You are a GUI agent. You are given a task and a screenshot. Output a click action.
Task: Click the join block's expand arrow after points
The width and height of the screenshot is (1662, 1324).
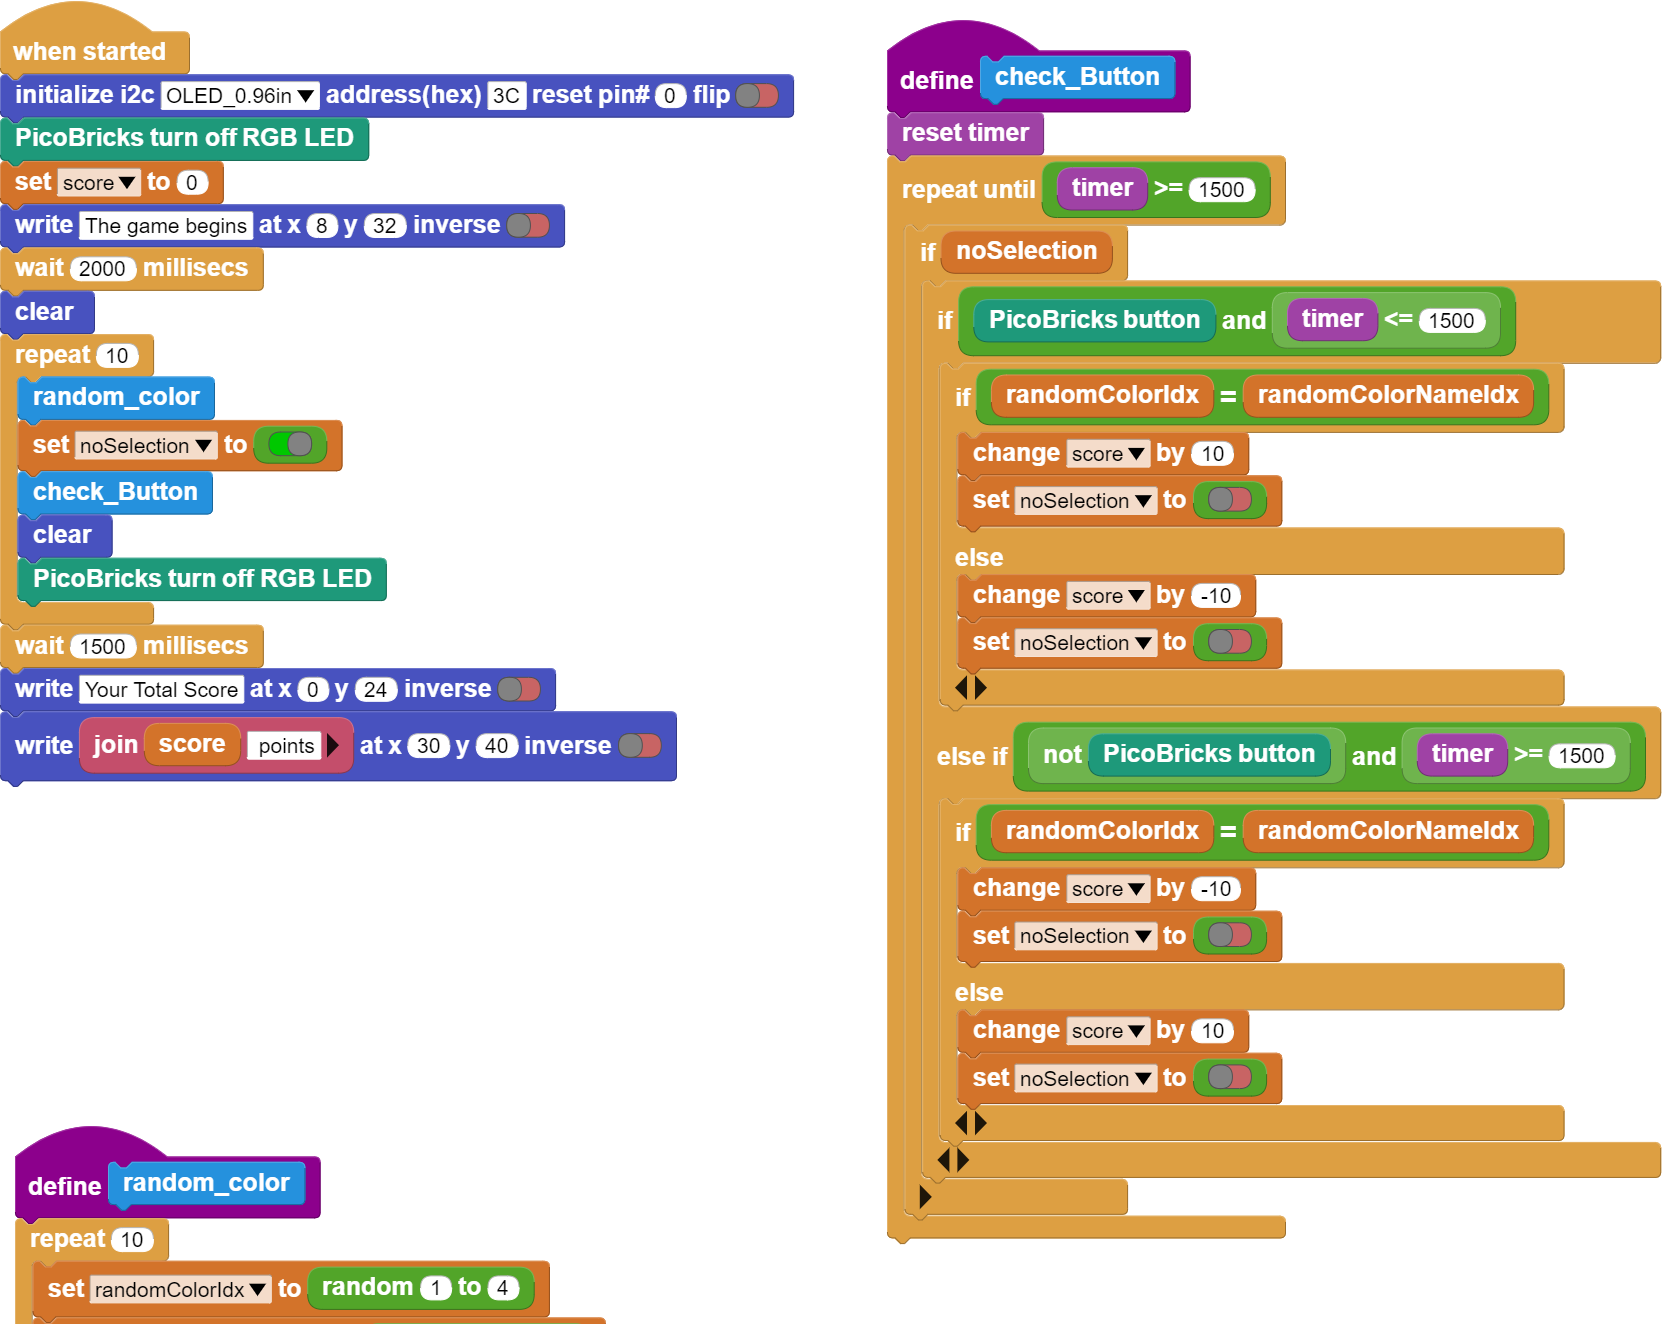[333, 746]
